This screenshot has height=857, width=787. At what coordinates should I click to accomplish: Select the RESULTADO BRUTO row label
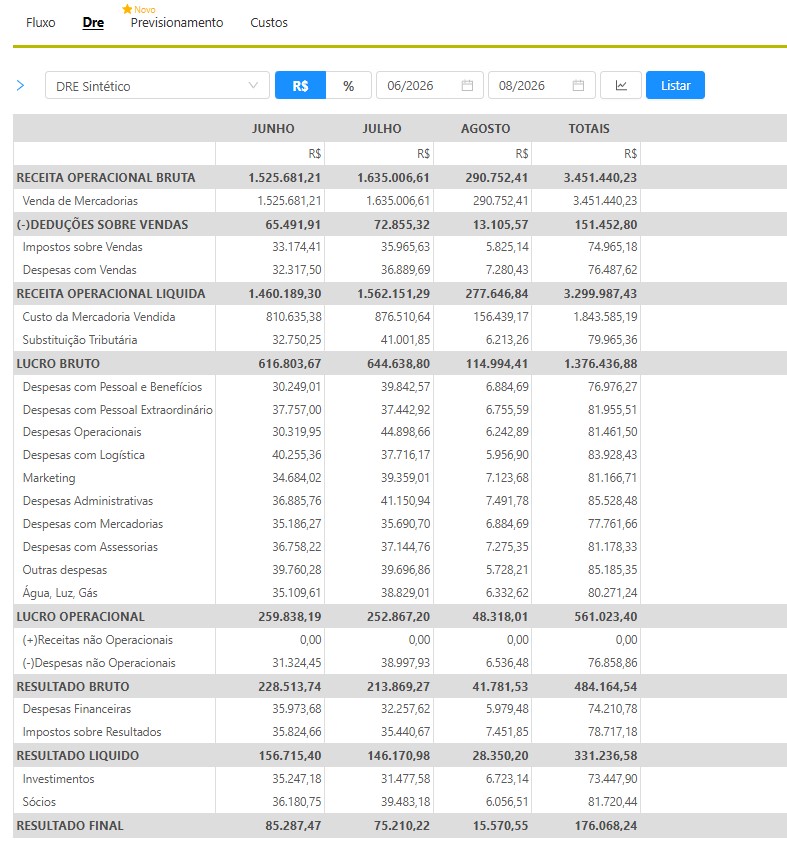pyautogui.click(x=73, y=686)
